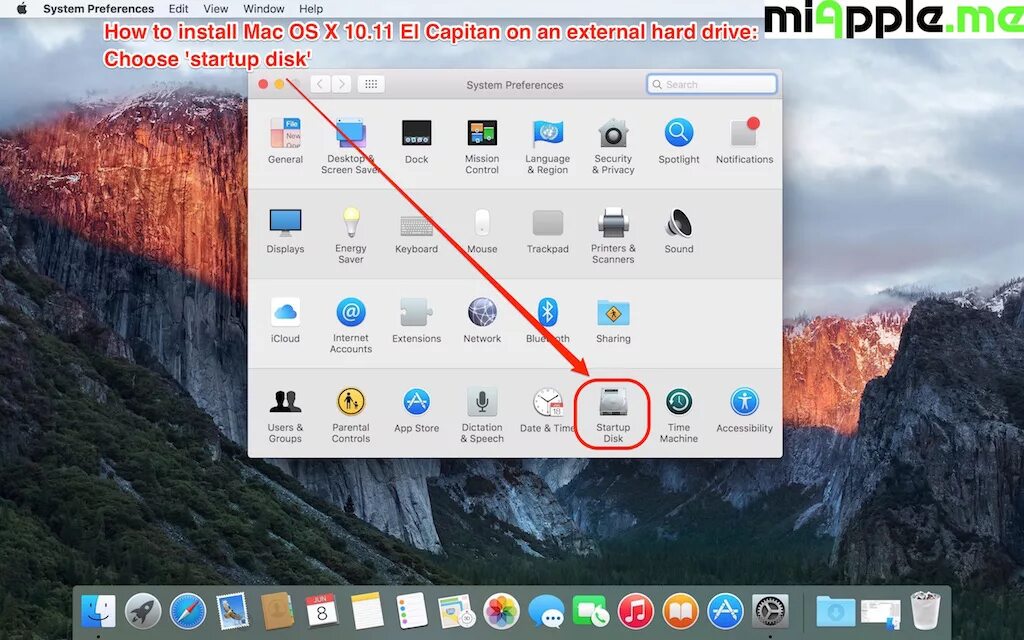Open iTunes from the Dock
1024x640 pixels.
click(635, 612)
